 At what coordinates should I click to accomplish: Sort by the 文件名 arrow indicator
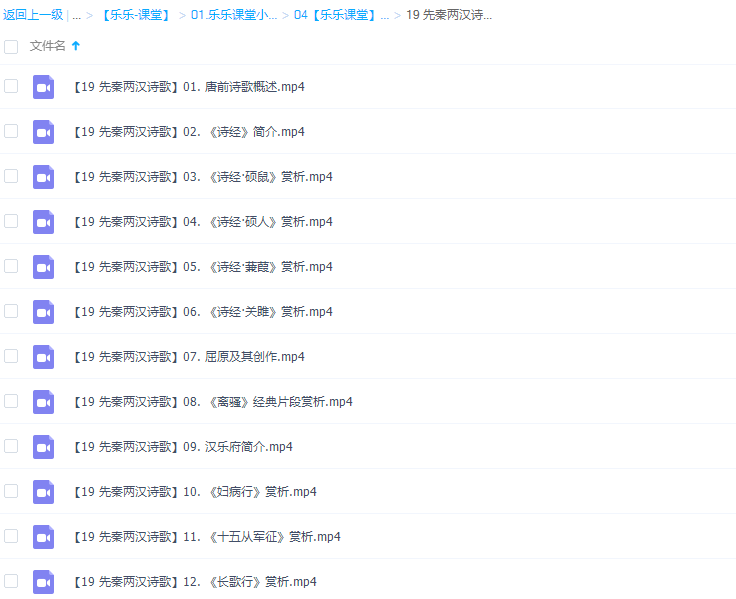point(76,46)
